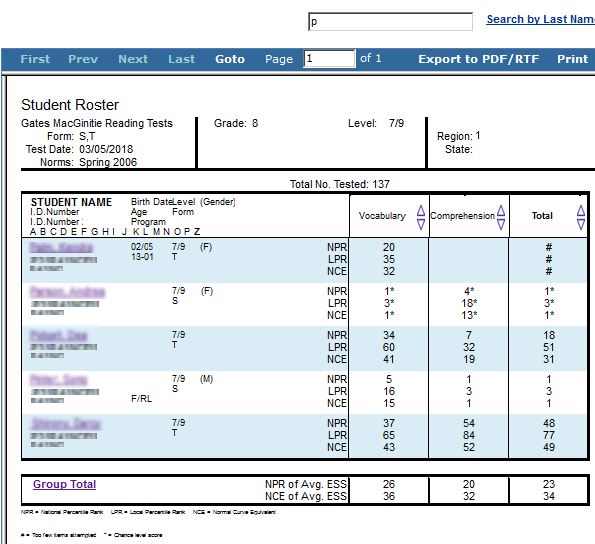
Task: Sort Total column descending with down arrow
Action: click(581, 224)
